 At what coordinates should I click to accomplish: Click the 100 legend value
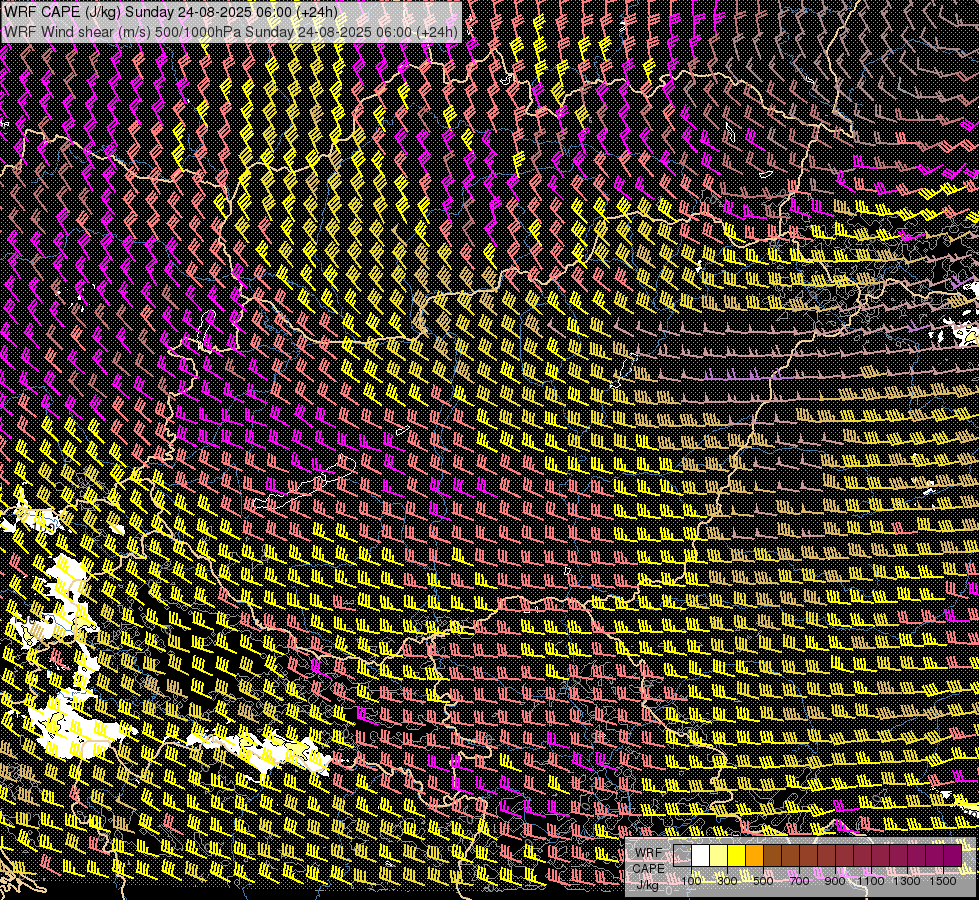point(691,881)
